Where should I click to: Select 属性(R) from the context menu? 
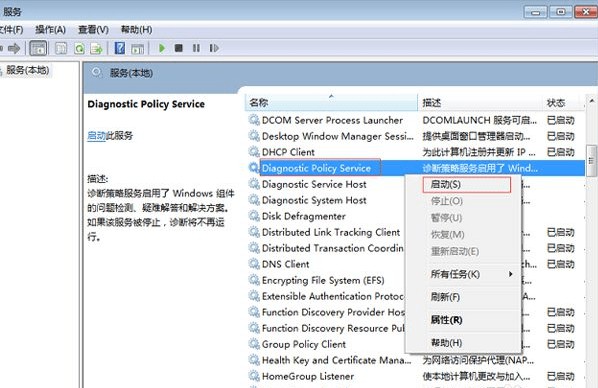point(447,320)
